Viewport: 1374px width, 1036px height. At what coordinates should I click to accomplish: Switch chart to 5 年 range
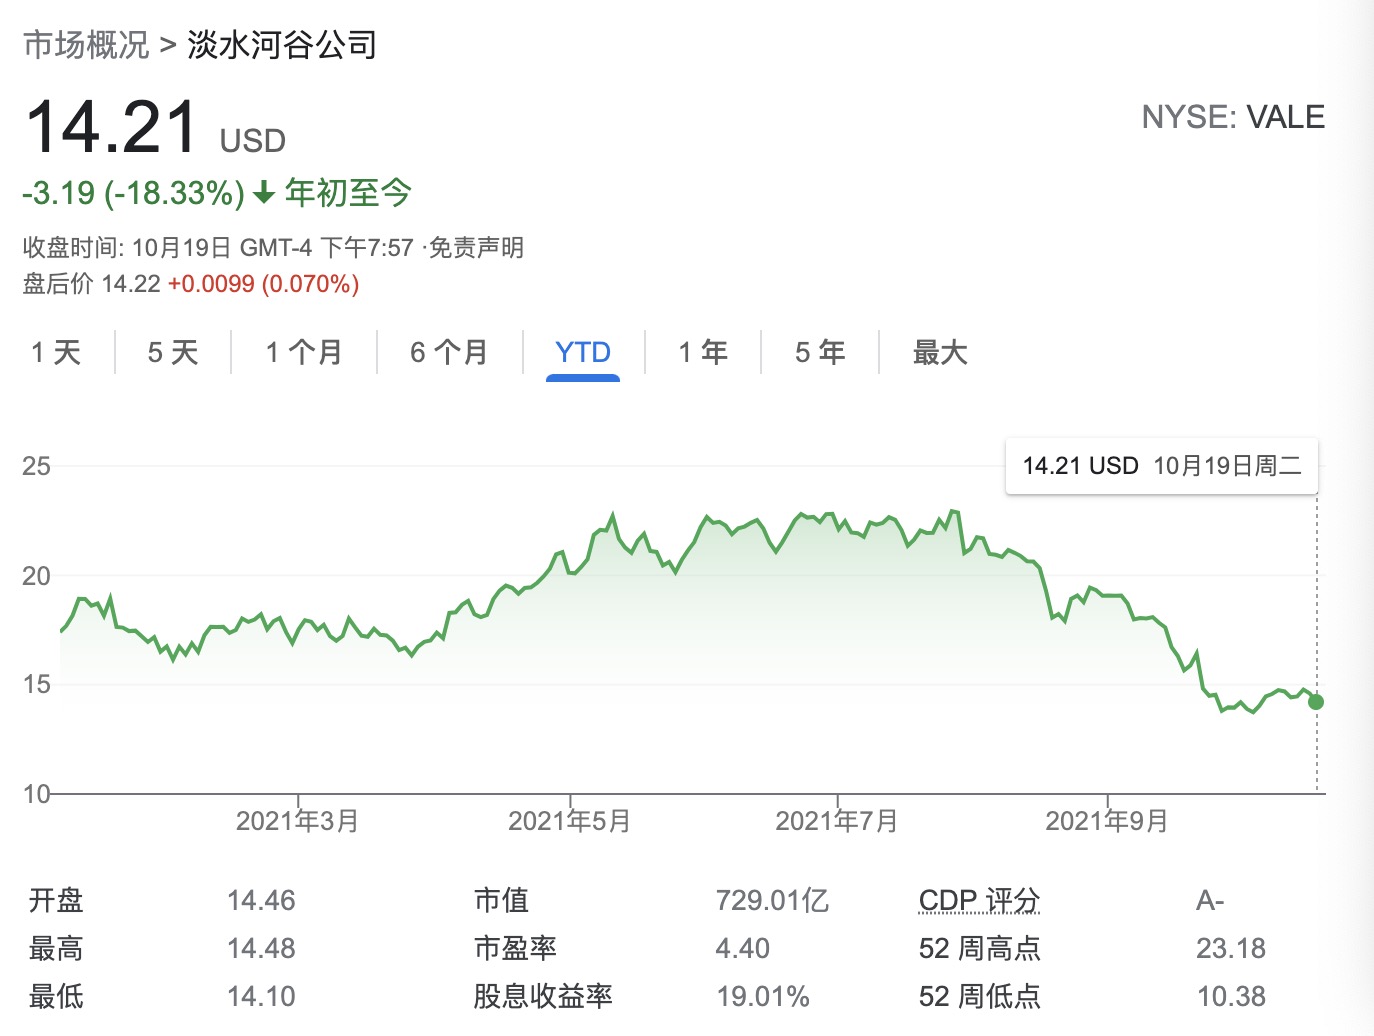pos(820,352)
